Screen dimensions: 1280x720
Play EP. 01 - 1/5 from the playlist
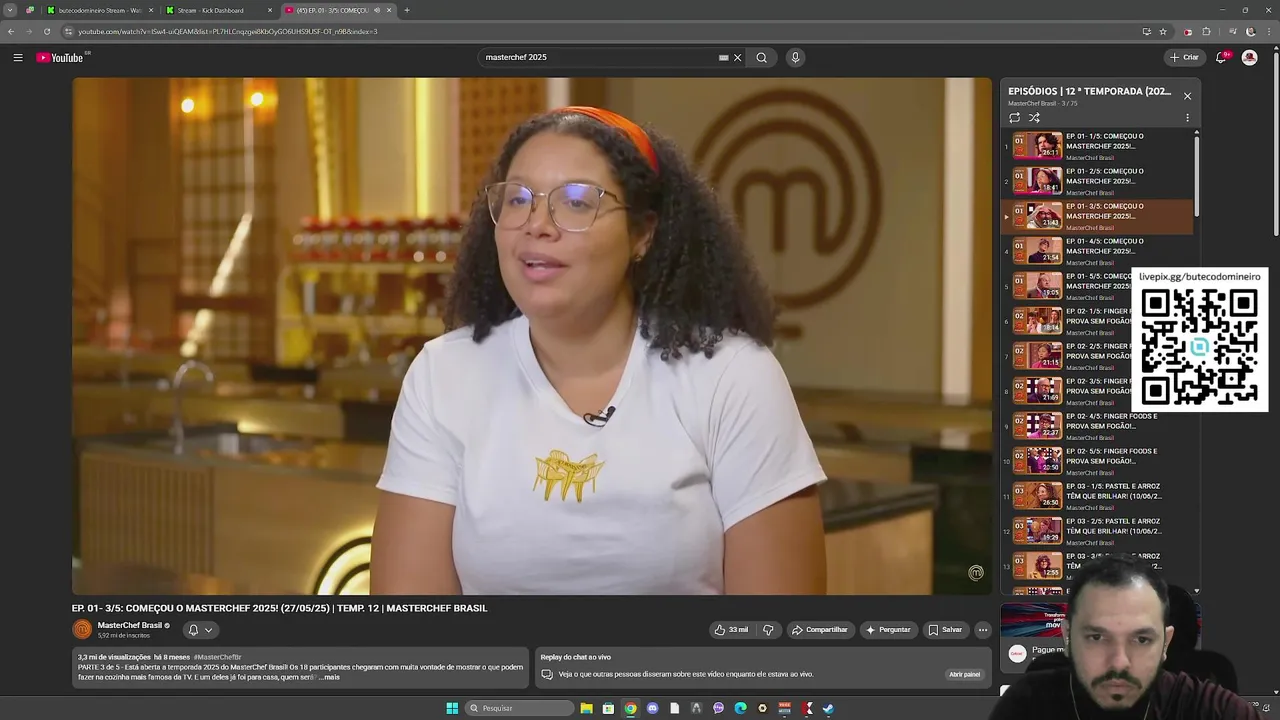pyautogui.click(x=1098, y=146)
